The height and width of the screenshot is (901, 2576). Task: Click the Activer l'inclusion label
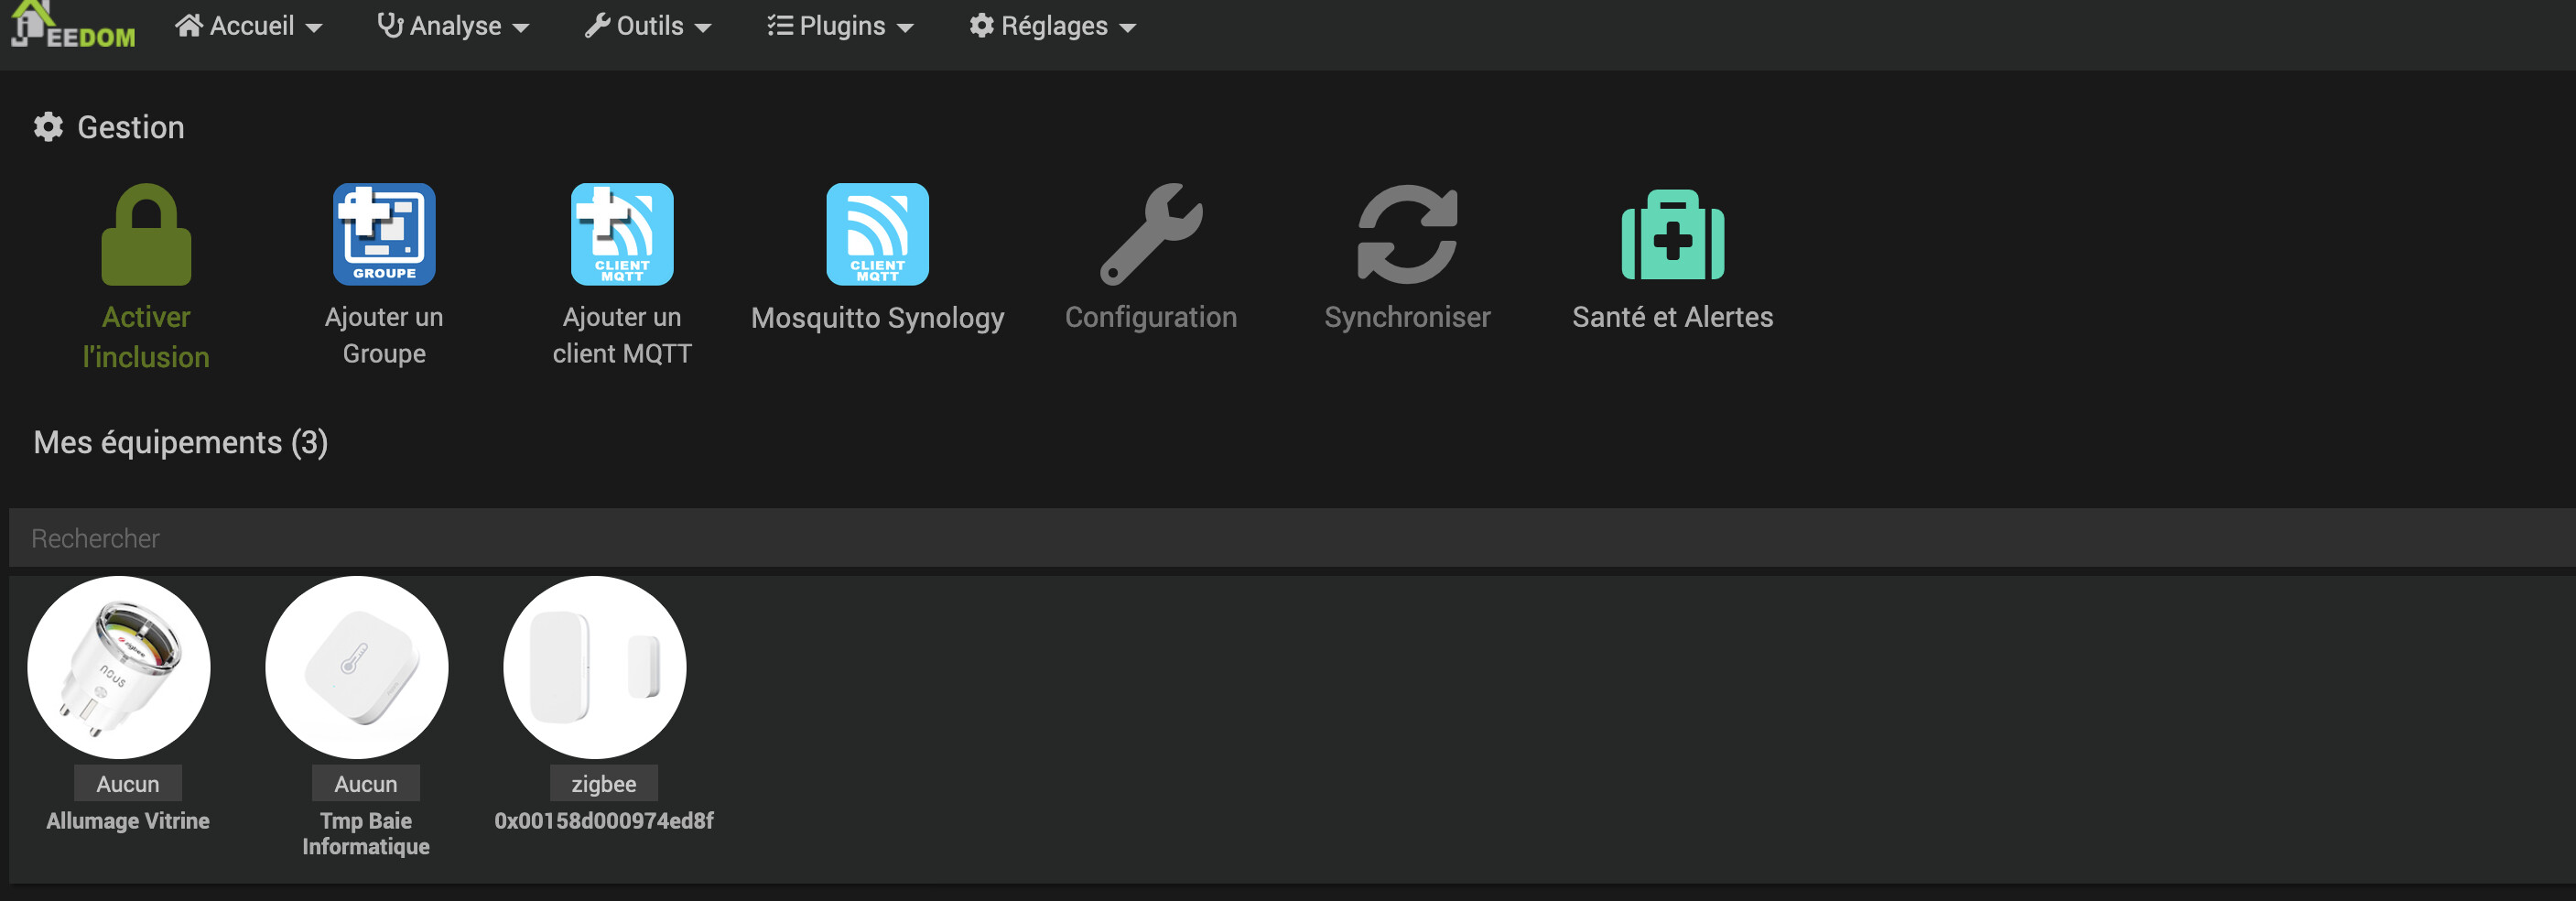click(146, 336)
